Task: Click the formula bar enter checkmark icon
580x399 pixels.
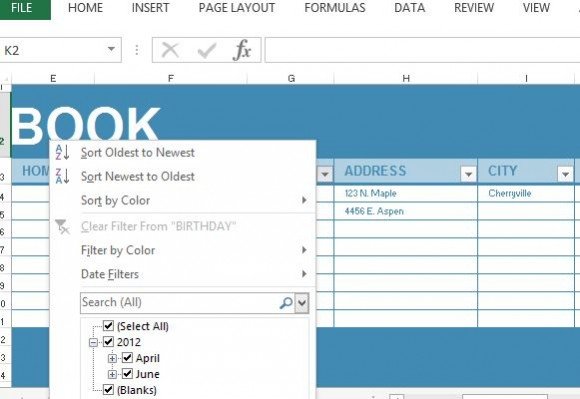Action: pyautogui.click(x=206, y=50)
